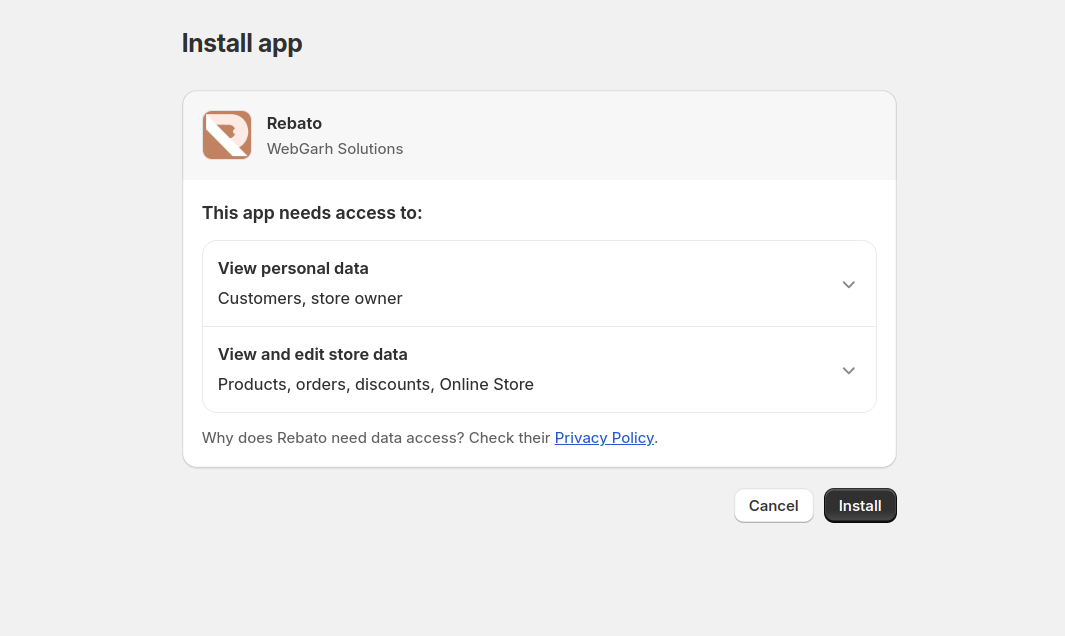Click the Rebato app logo icon
1065x636 pixels.
click(x=226, y=135)
